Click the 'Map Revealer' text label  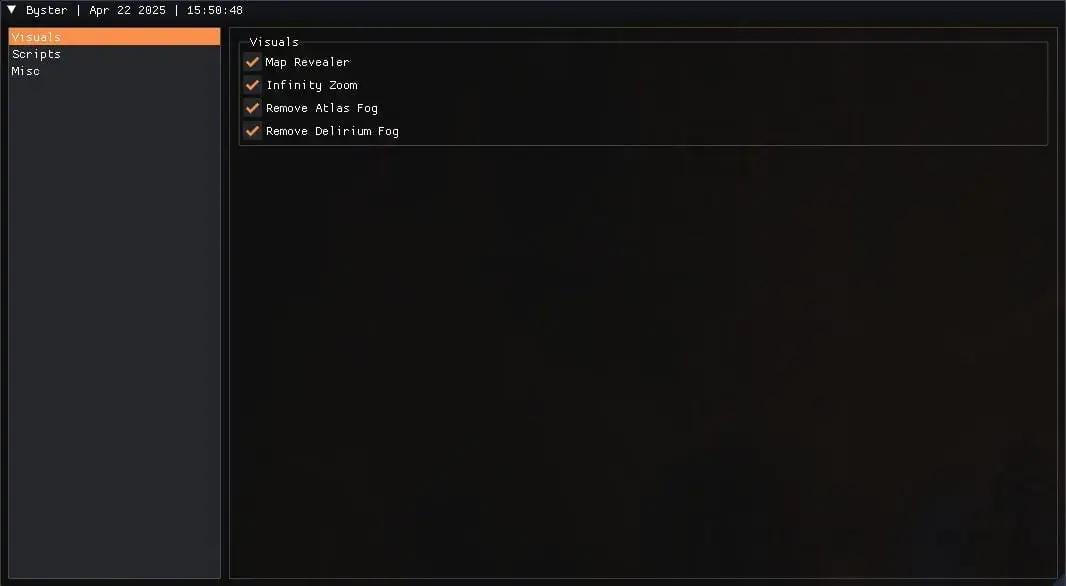tap(307, 62)
